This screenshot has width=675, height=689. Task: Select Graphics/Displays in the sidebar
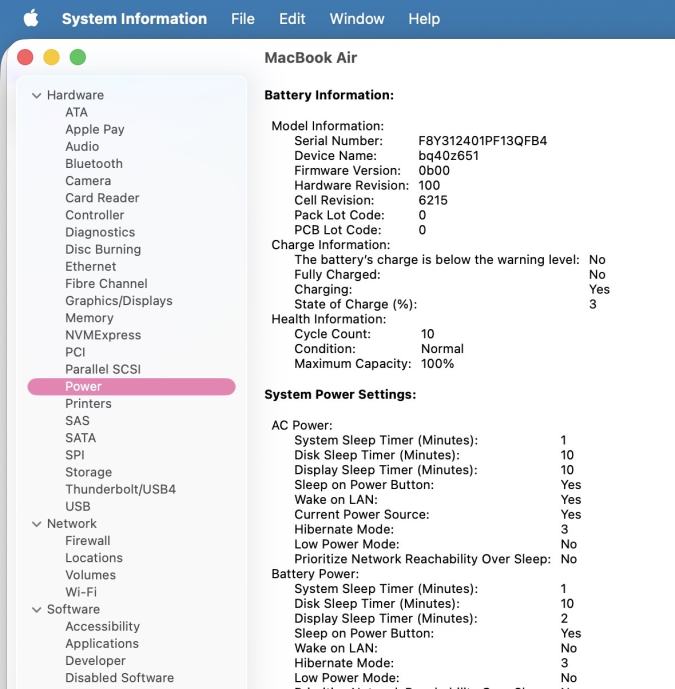point(119,301)
